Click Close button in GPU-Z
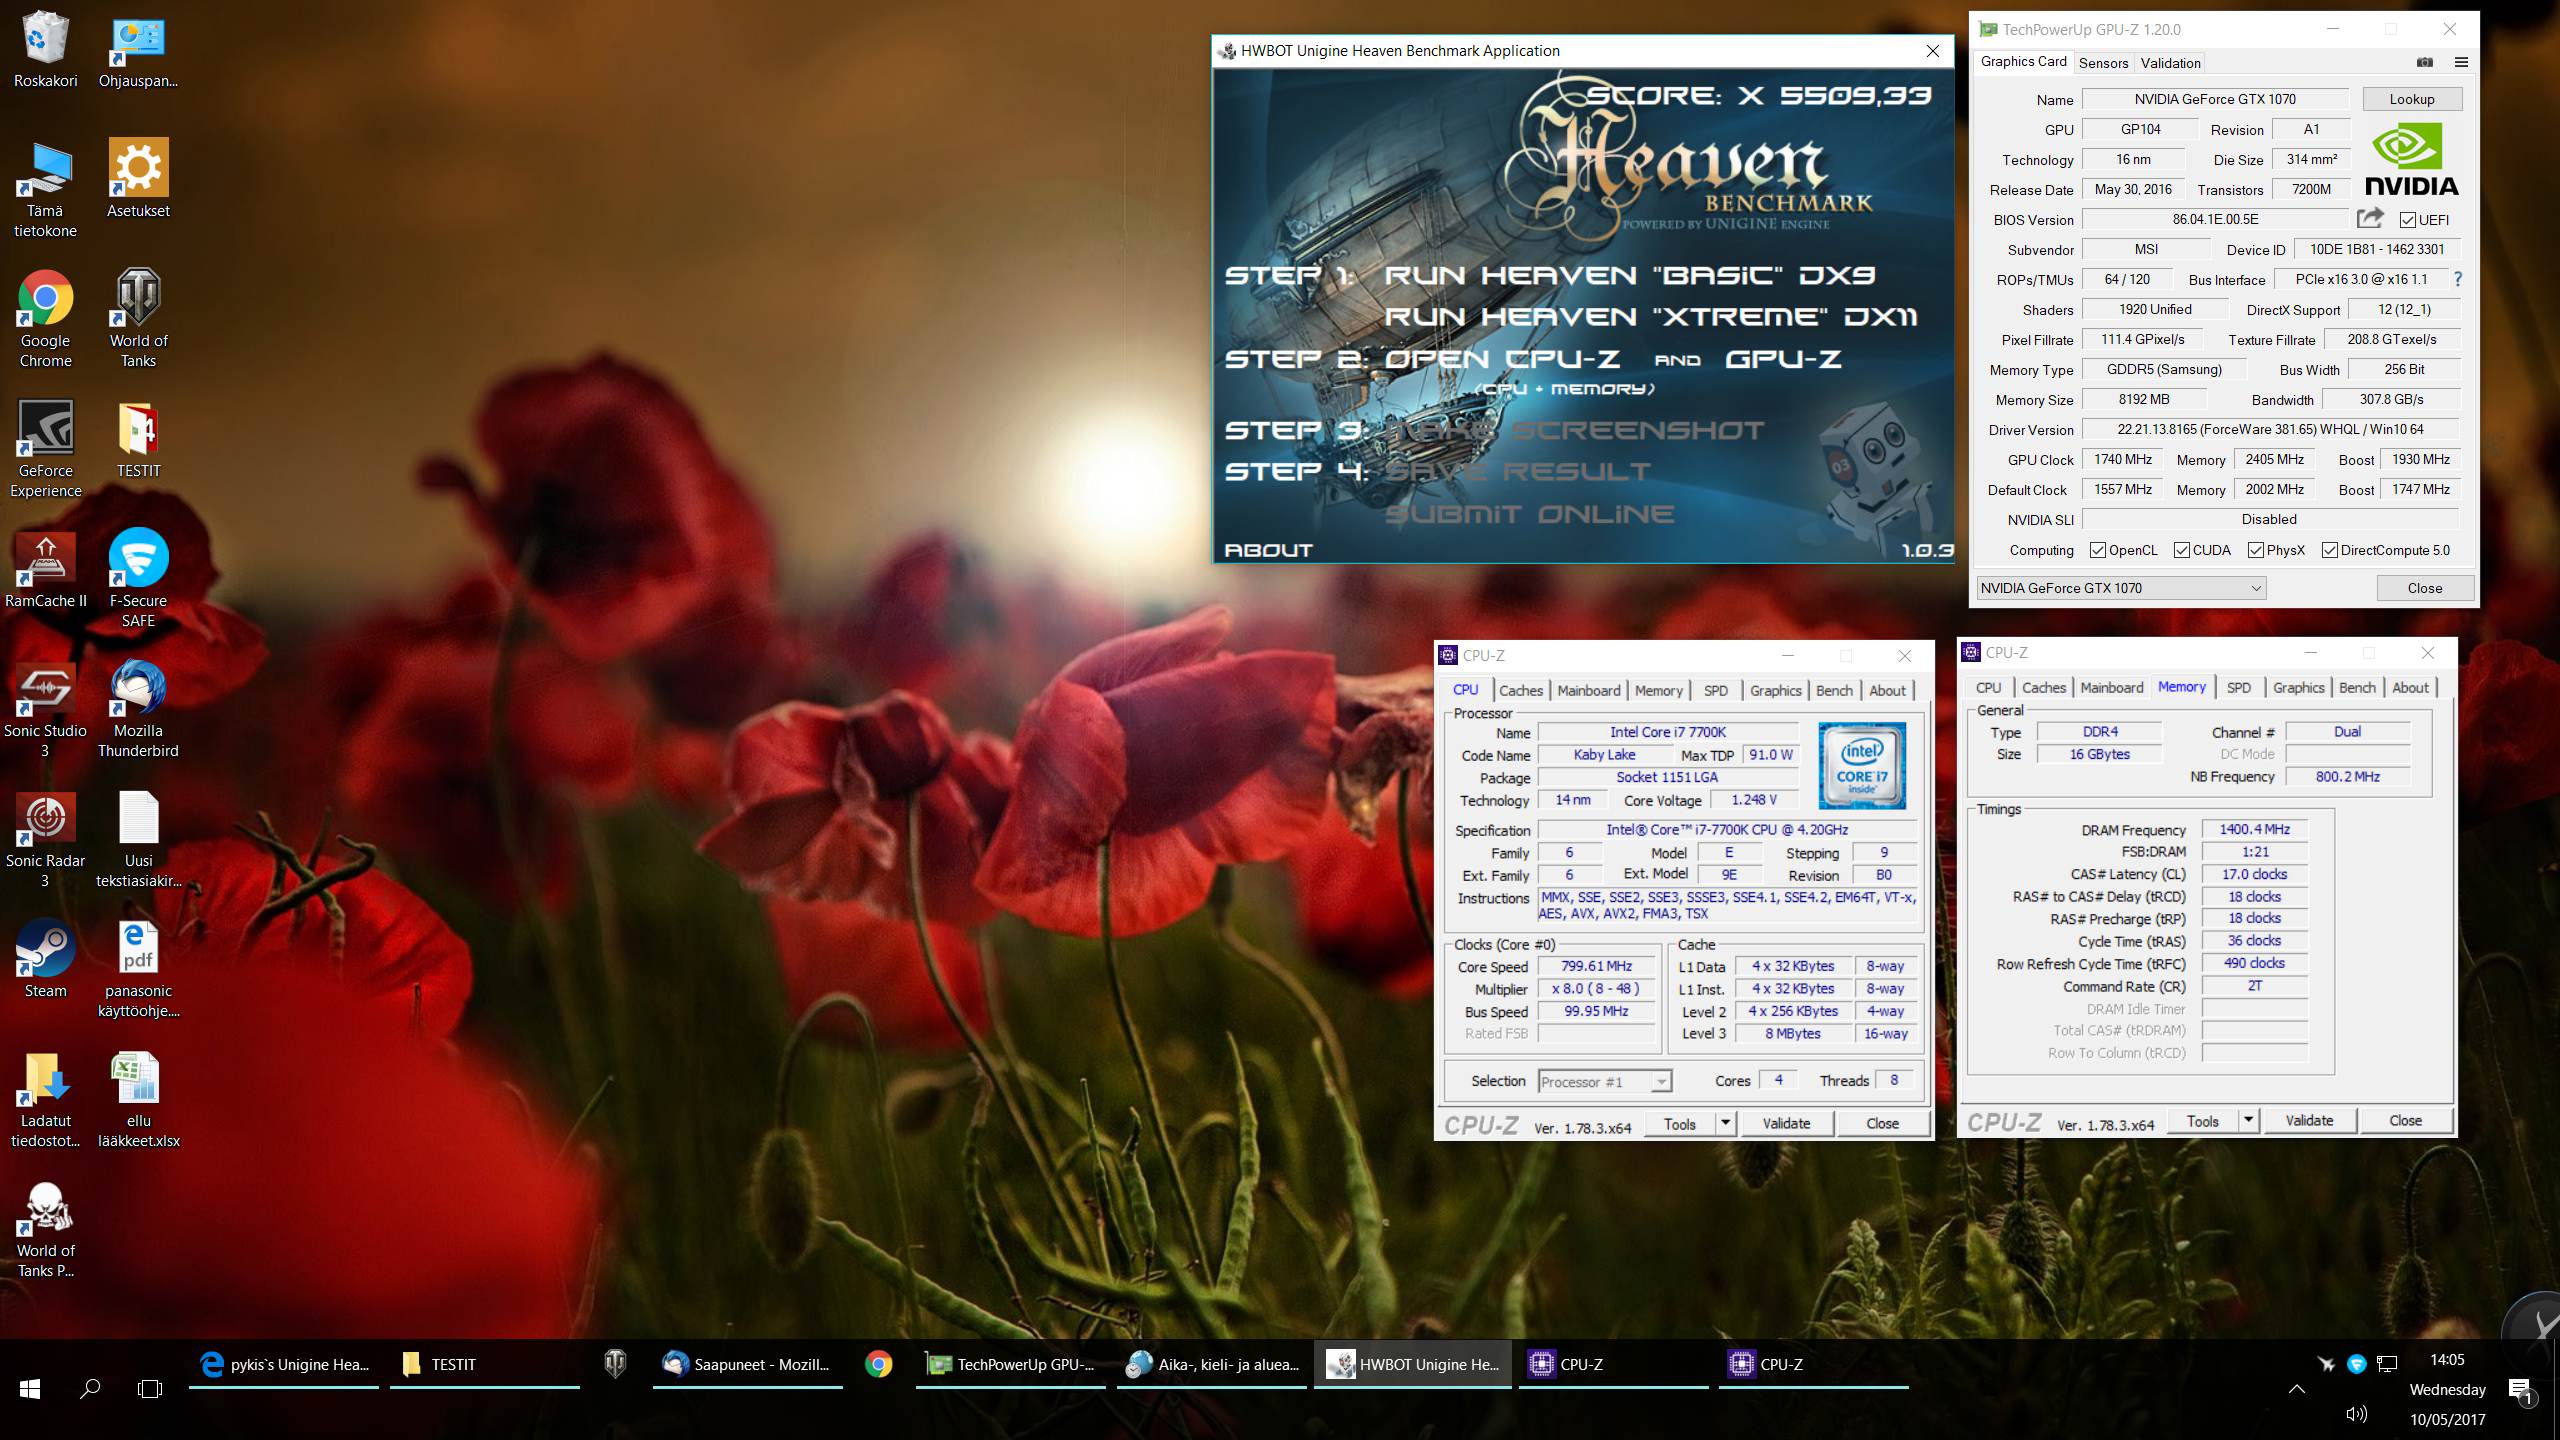The height and width of the screenshot is (1440, 2560). pos(2424,588)
